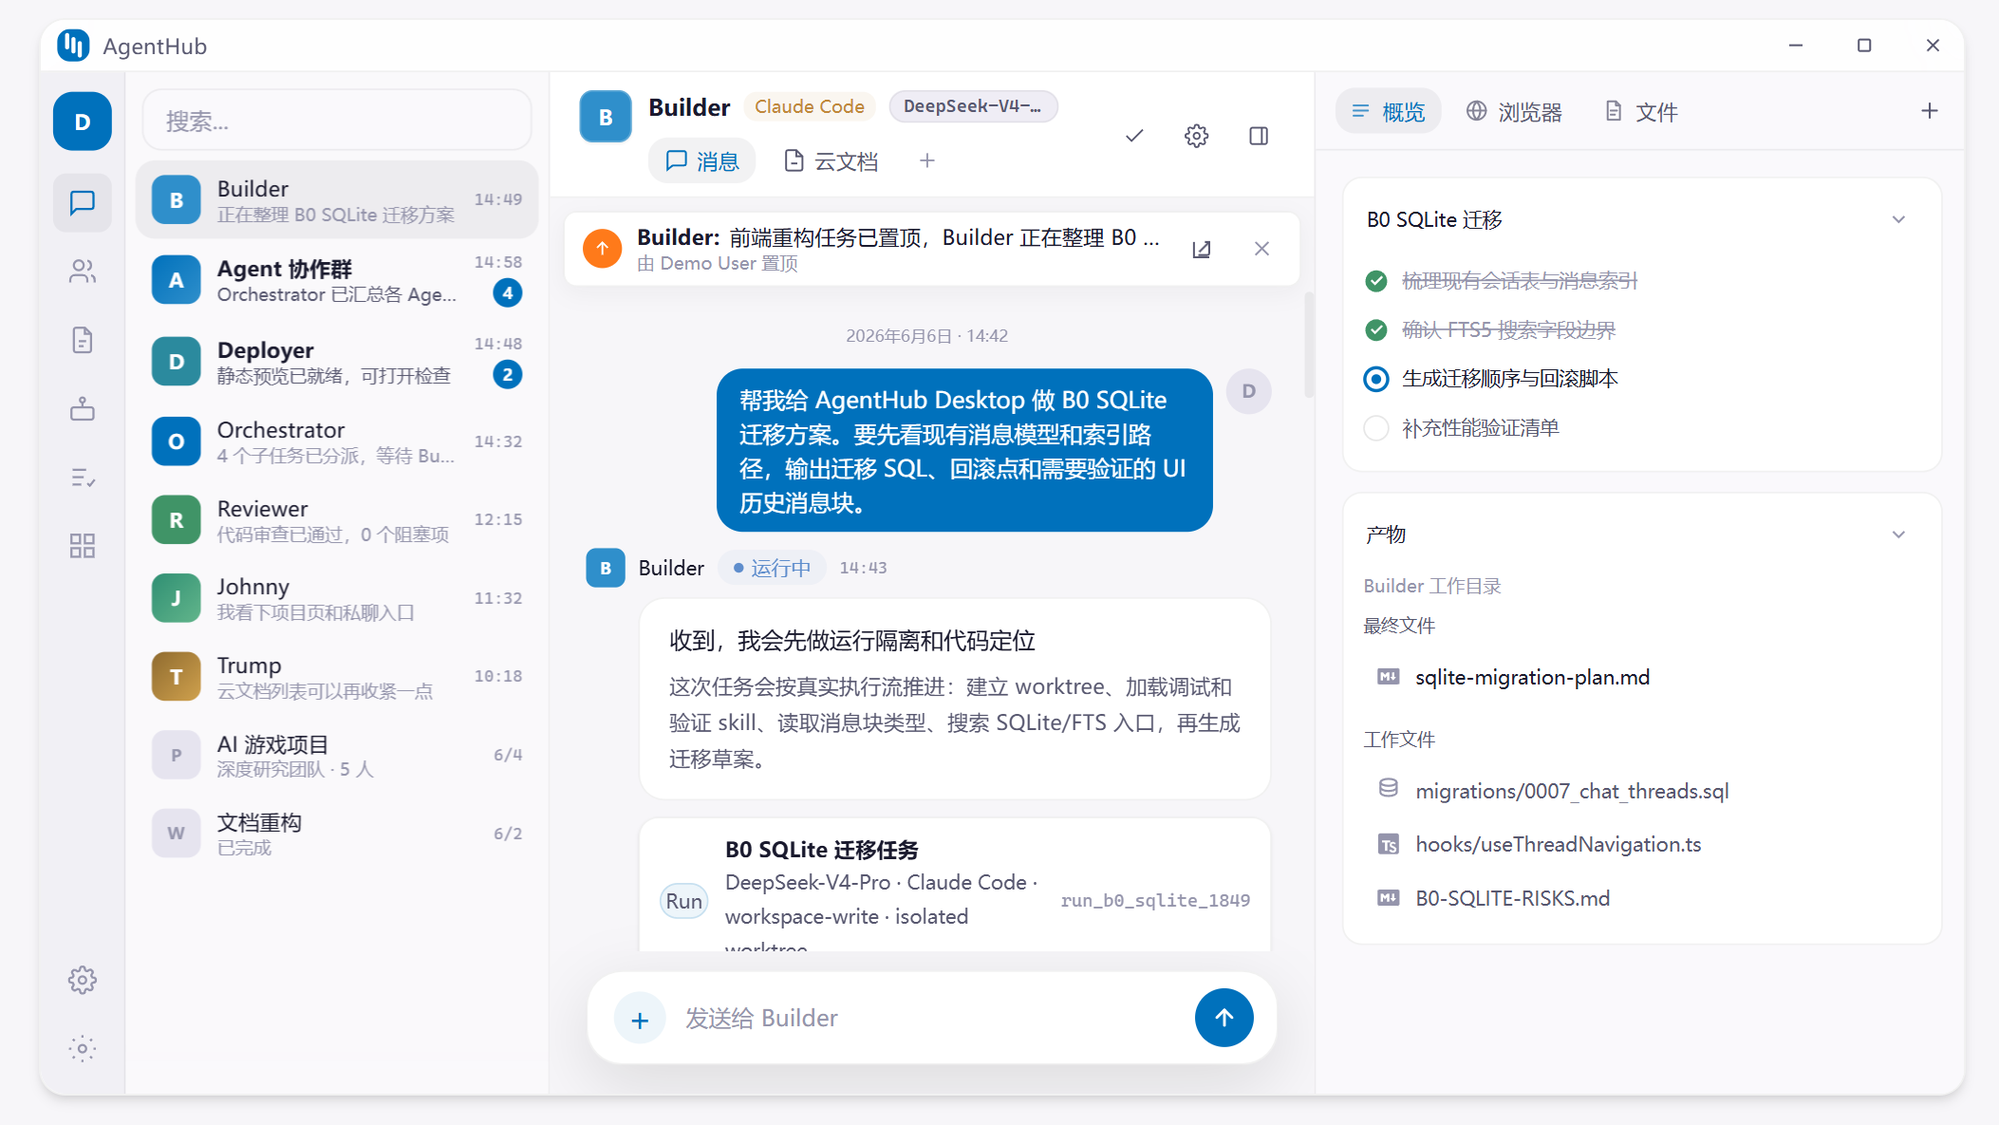
Task: Open the Messages chat icon in the sidebar
Action: [x=82, y=203]
